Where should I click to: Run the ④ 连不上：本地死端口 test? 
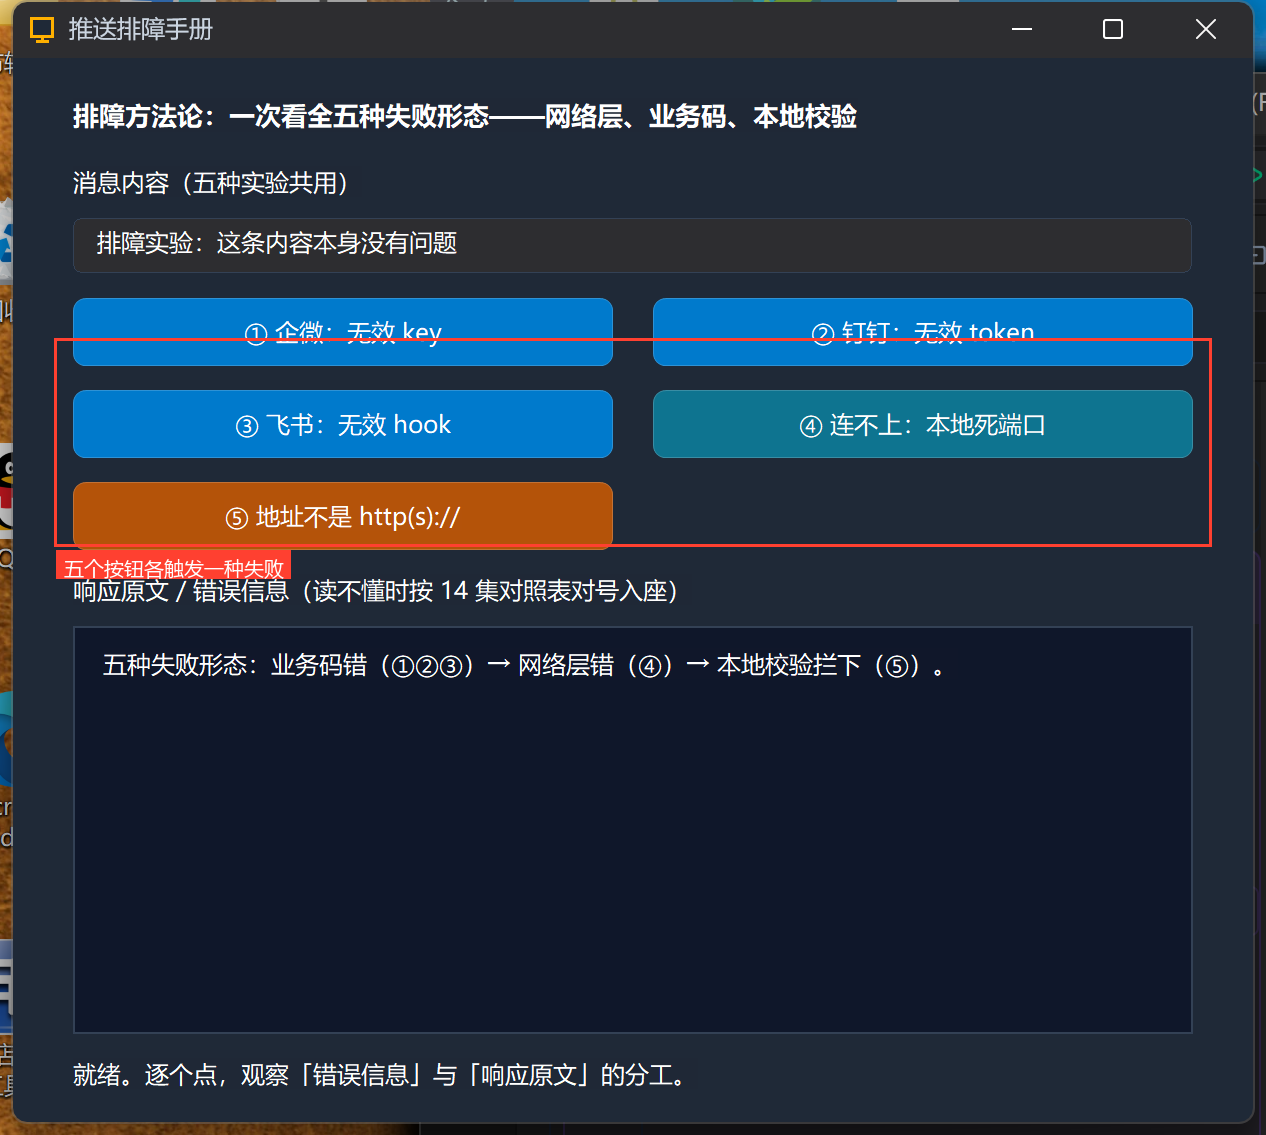click(x=922, y=424)
